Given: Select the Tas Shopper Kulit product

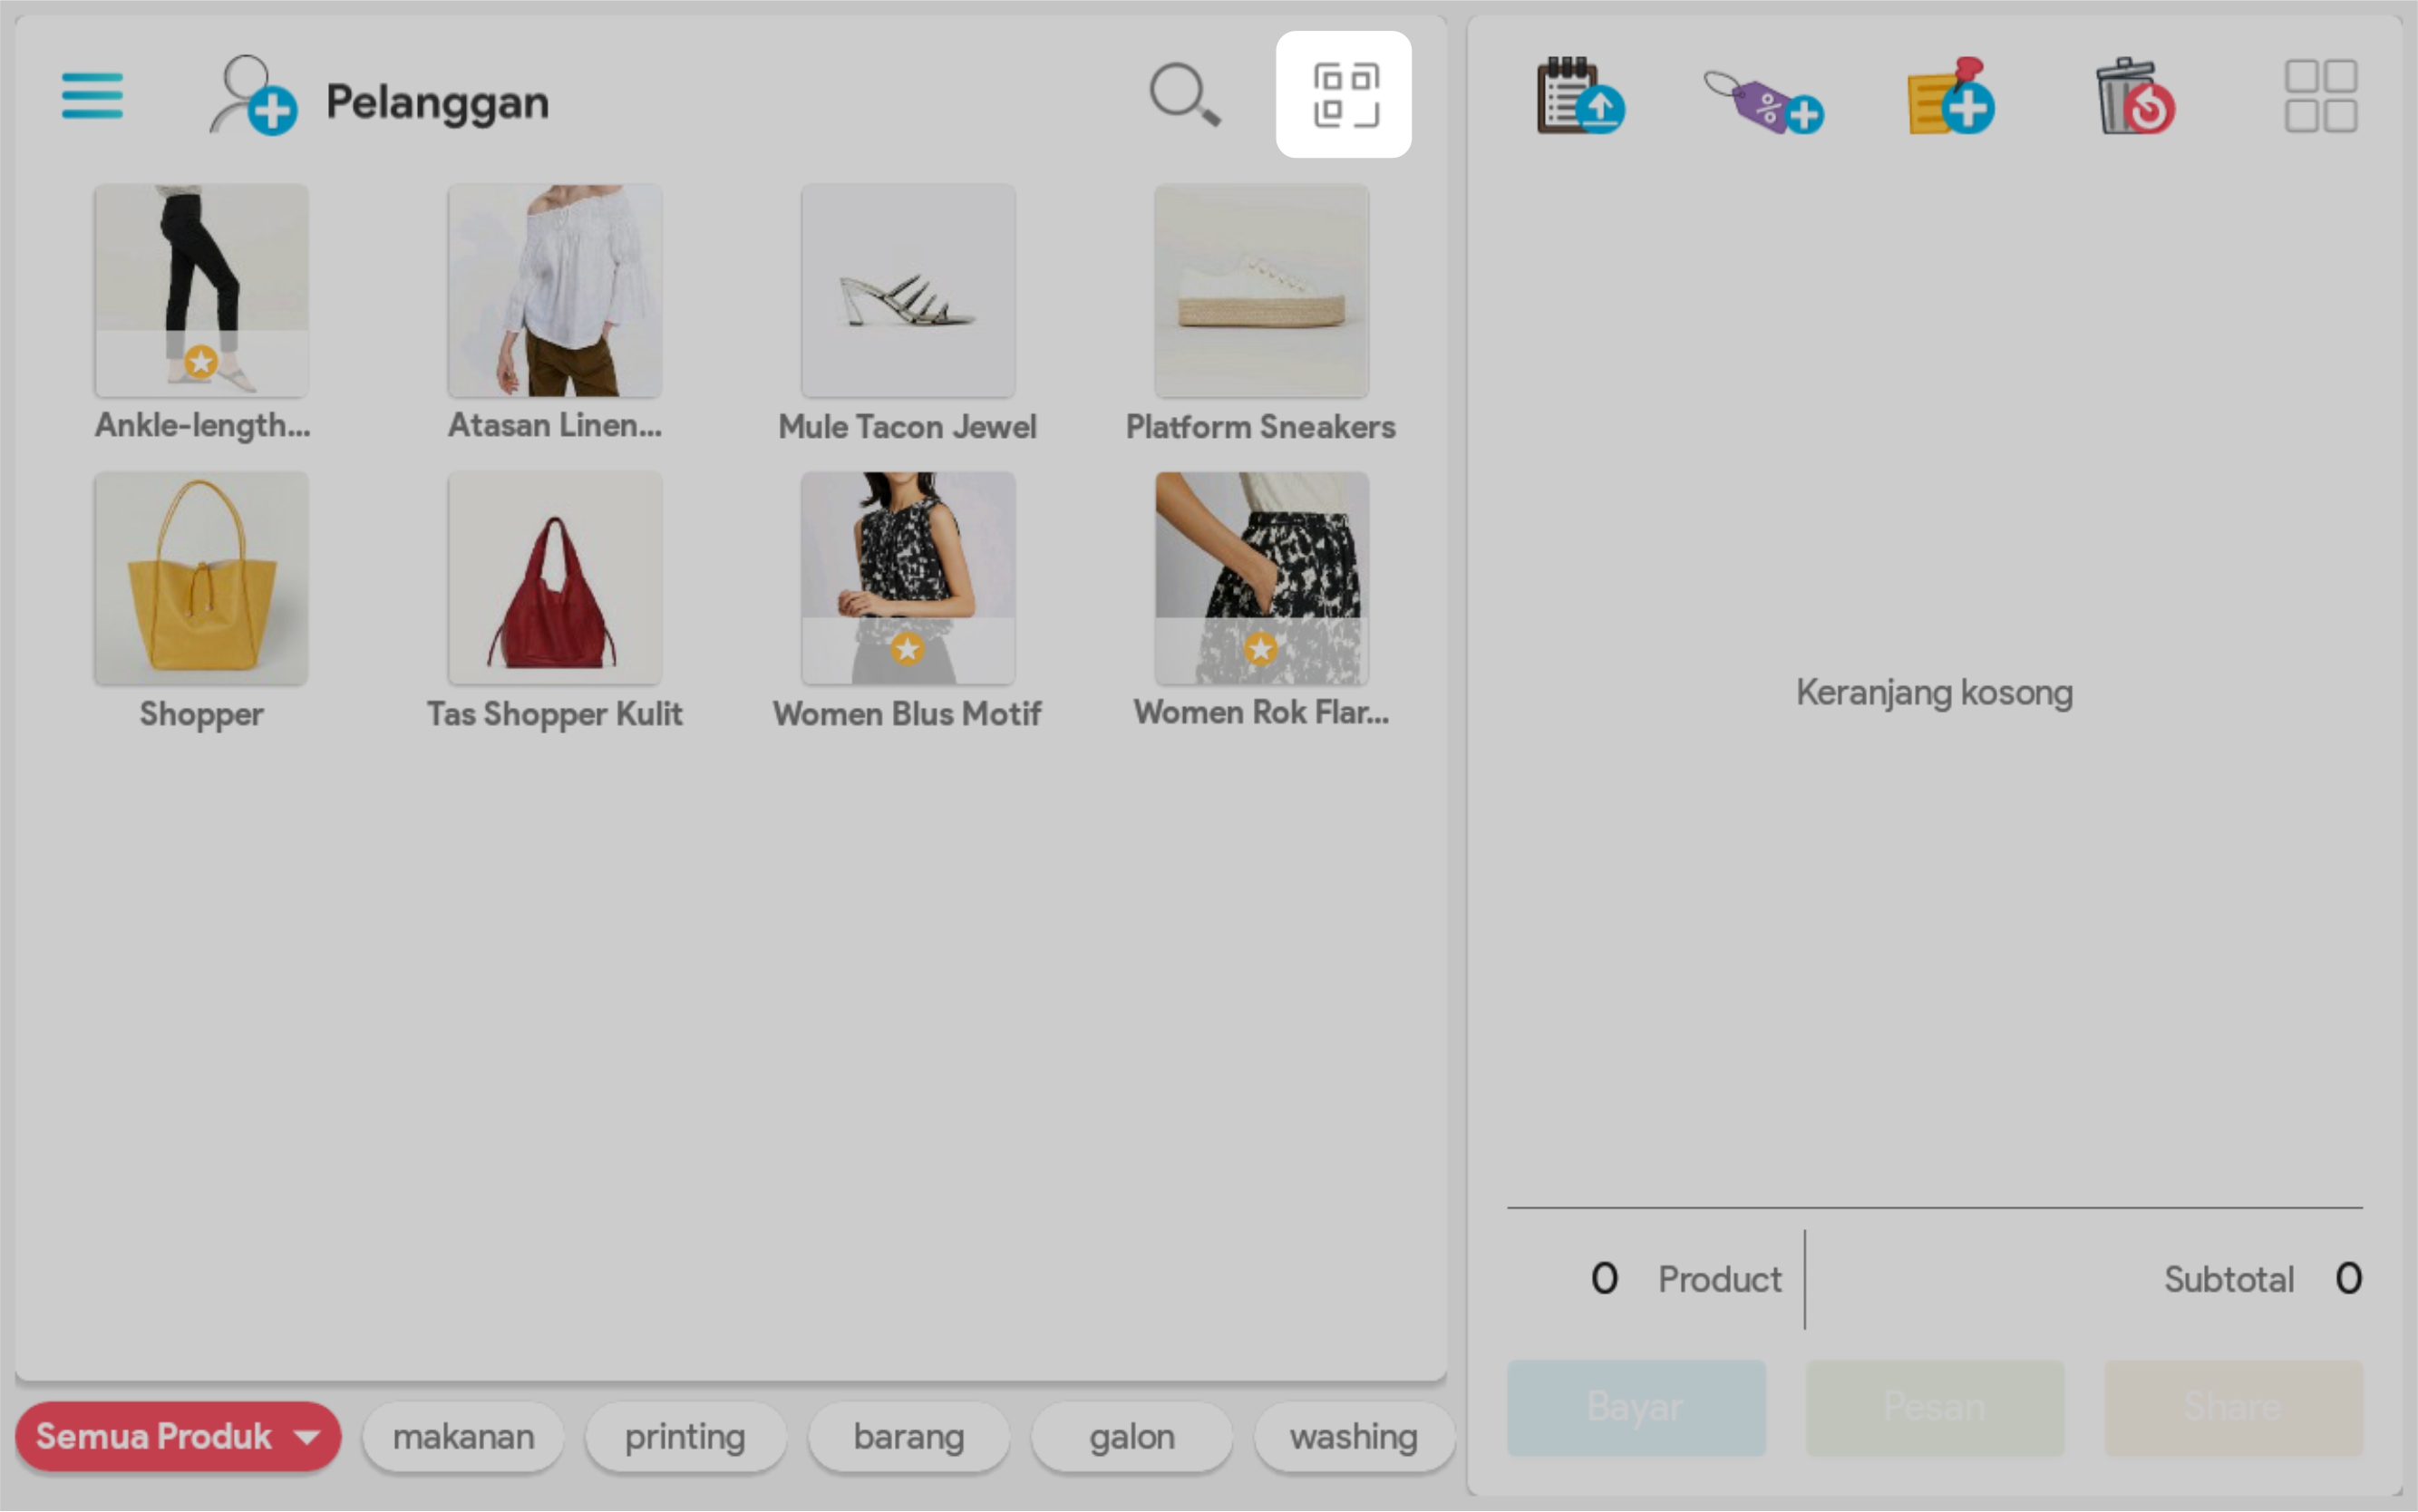Looking at the screenshot, I should pos(554,579).
